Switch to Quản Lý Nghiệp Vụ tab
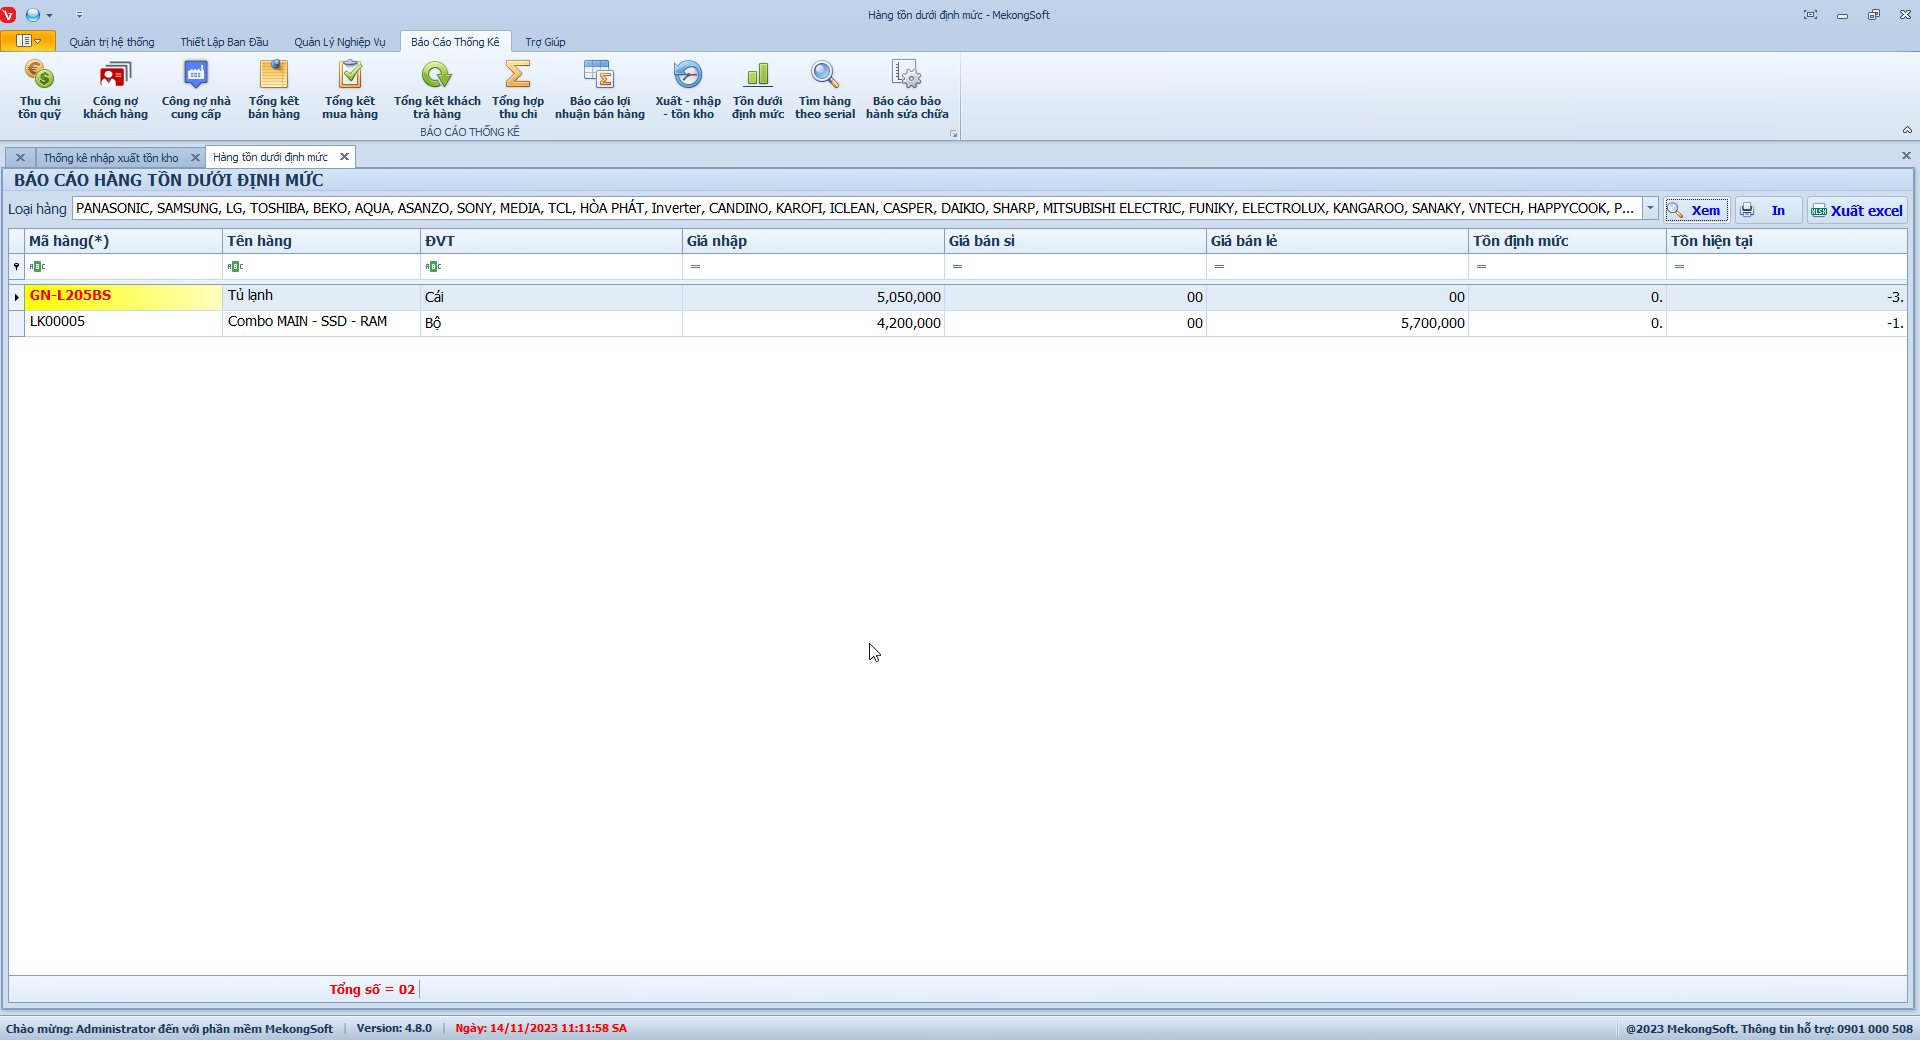Screen dimensions: 1920x1040 coord(339,42)
